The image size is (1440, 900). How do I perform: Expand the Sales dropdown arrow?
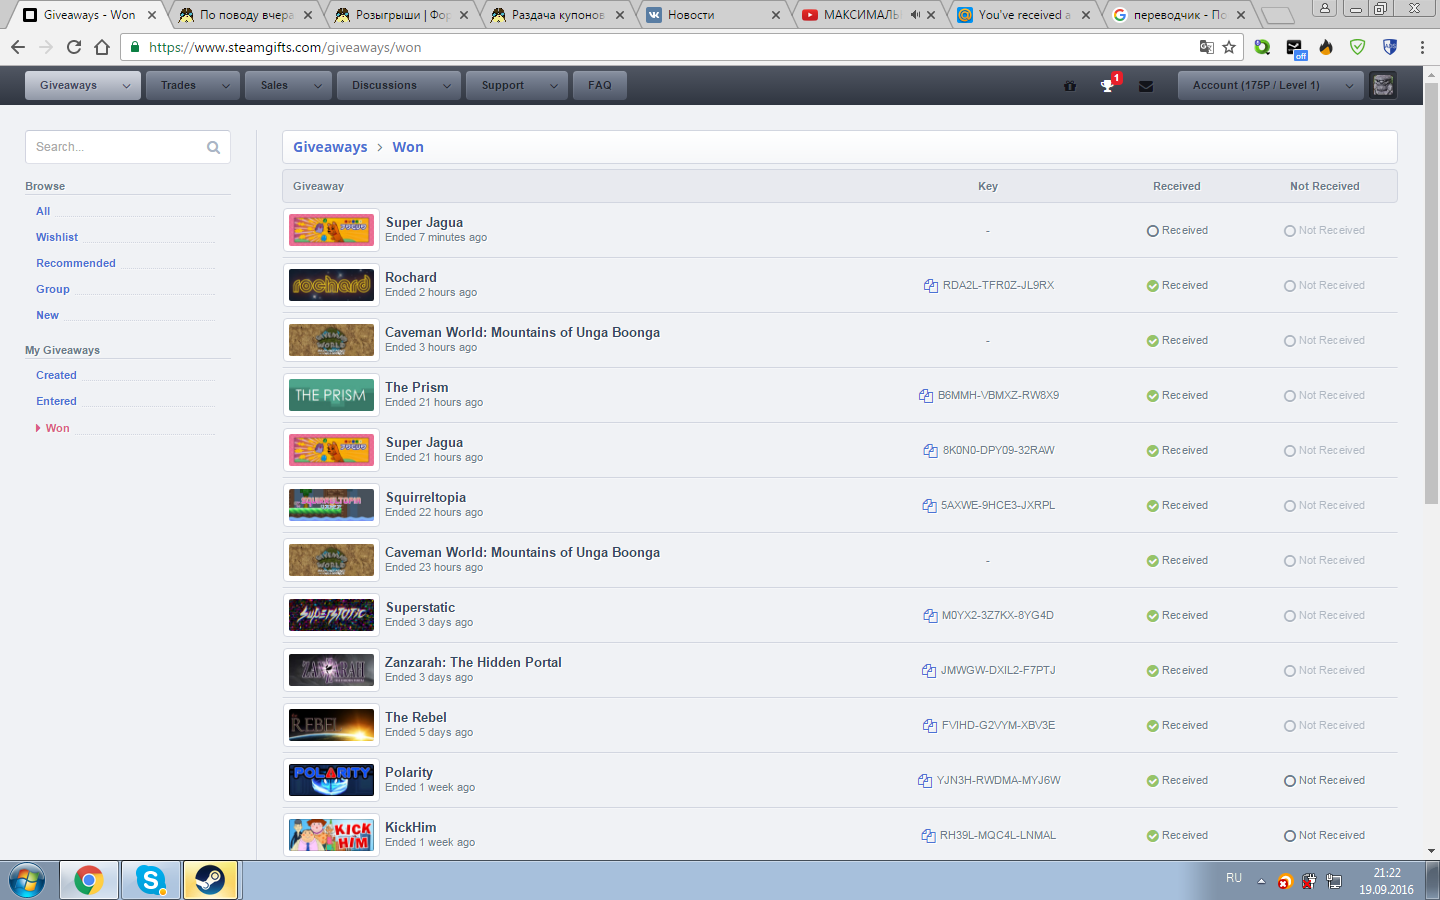click(318, 86)
